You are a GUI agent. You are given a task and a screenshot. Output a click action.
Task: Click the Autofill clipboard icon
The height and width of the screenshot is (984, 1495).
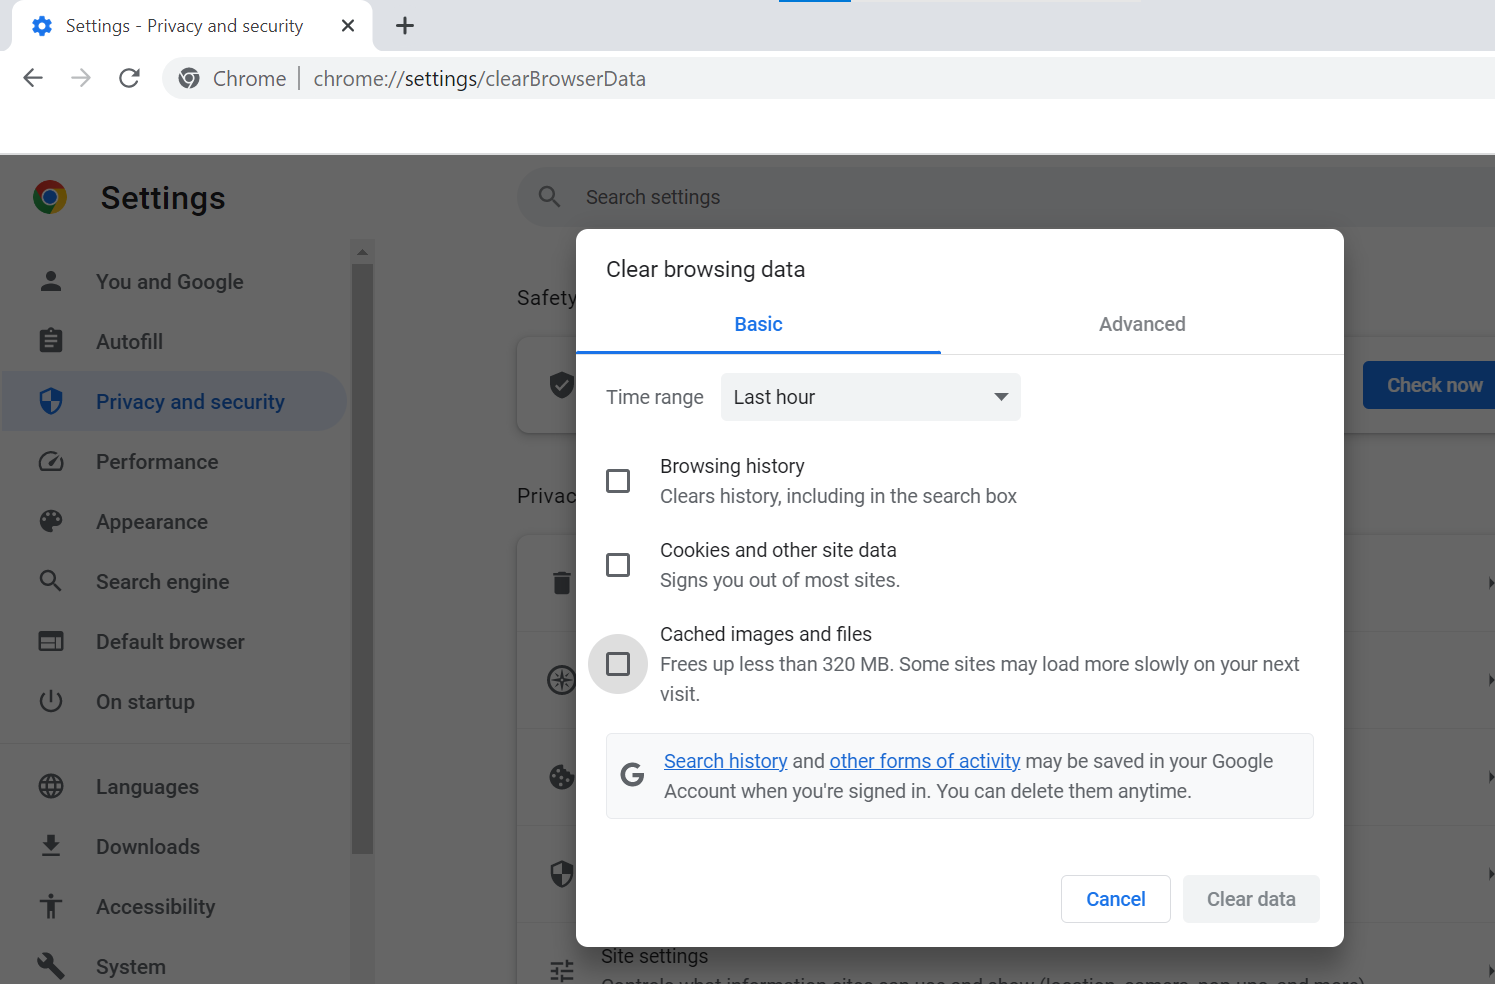click(x=51, y=341)
